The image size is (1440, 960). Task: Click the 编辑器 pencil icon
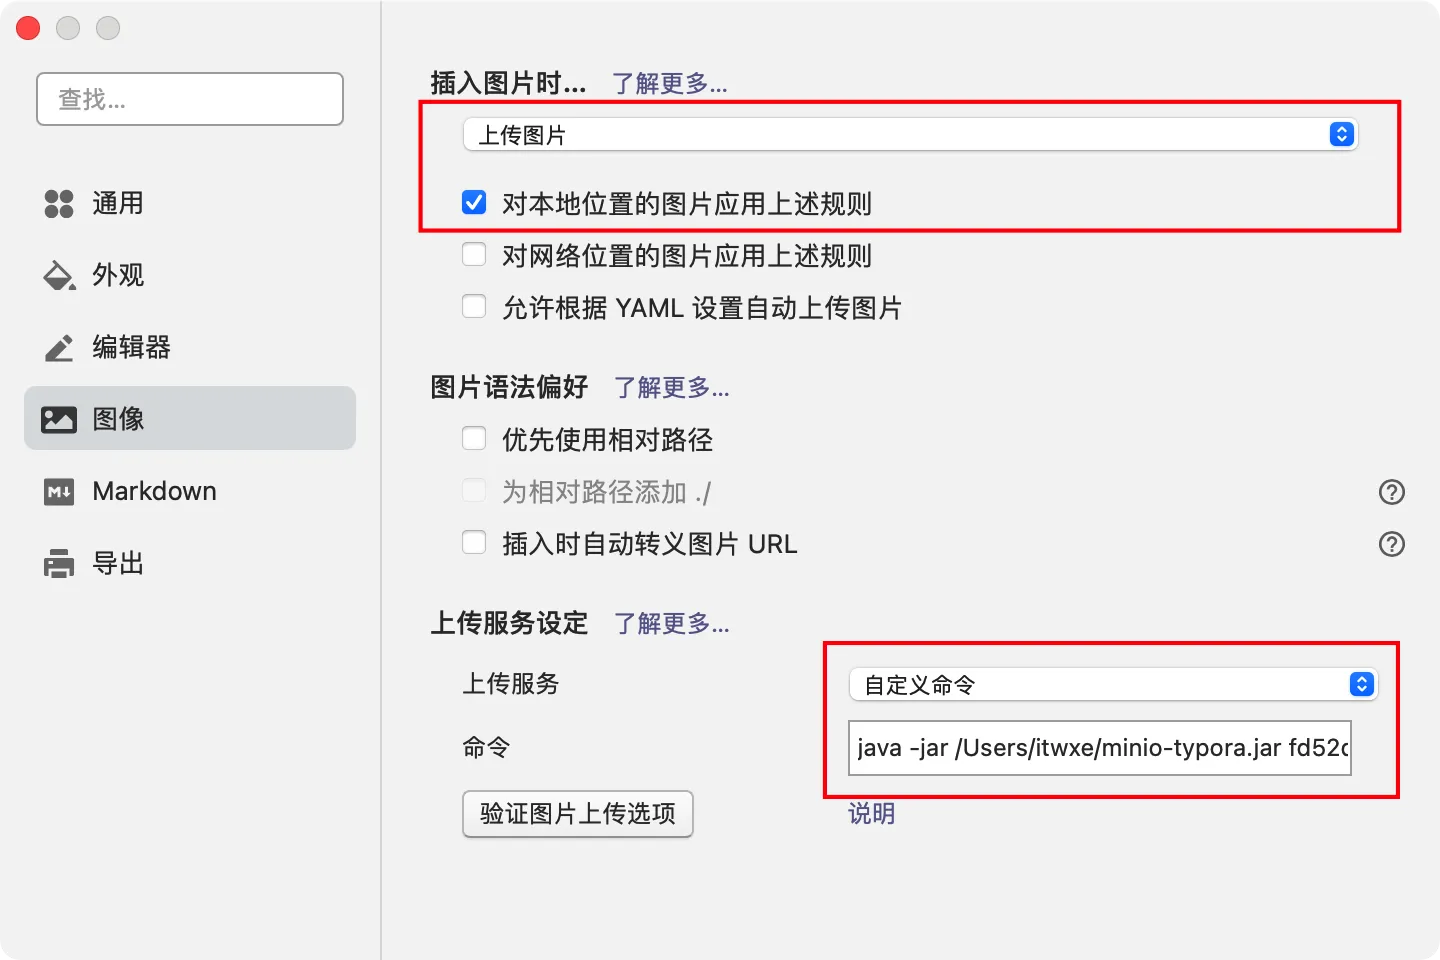click(59, 348)
